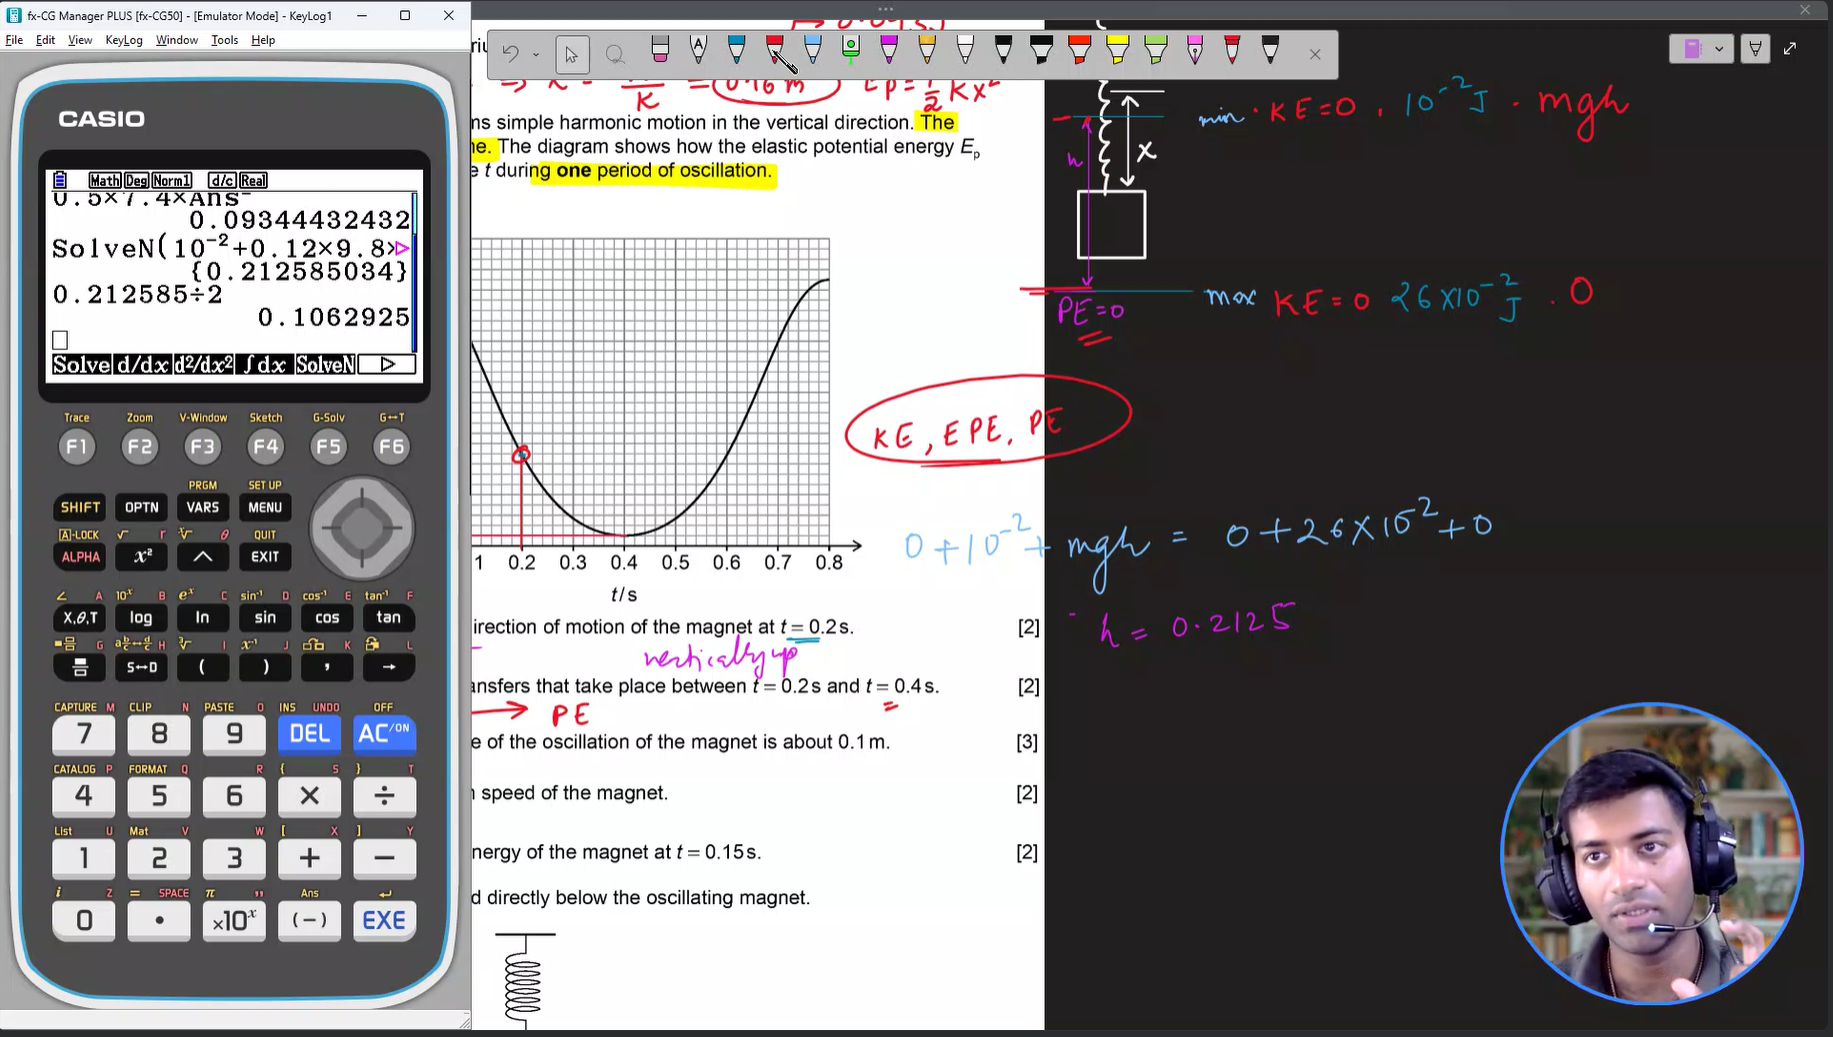Screen dimensions: 1833x1037
Task: Click the white pen swatch
Action: (965, 50)
